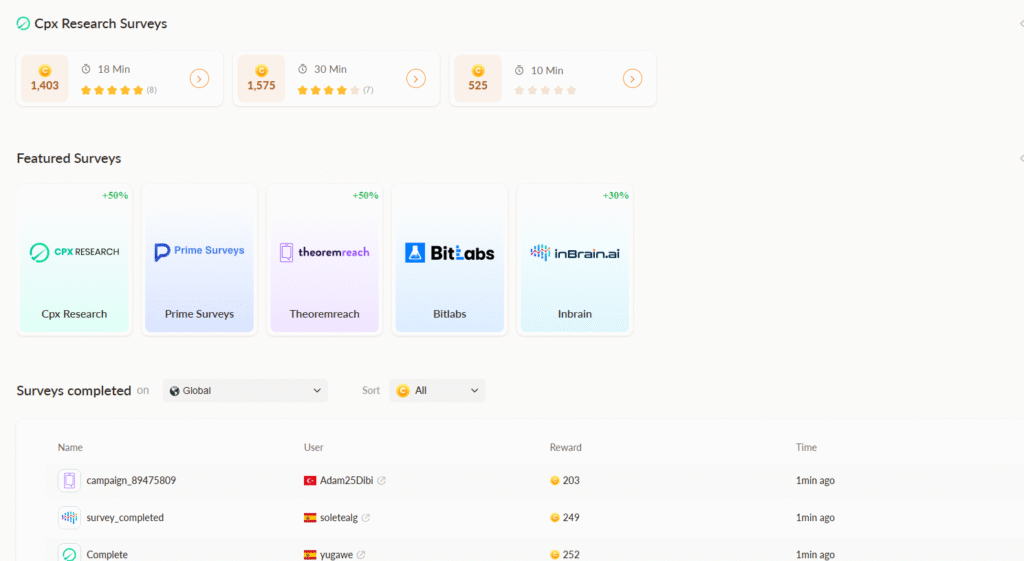The width and height of the screenshot is (1024, 561).
Task: Click external link icon next to Adam25Dibi
Action: (x=381, y=480)
